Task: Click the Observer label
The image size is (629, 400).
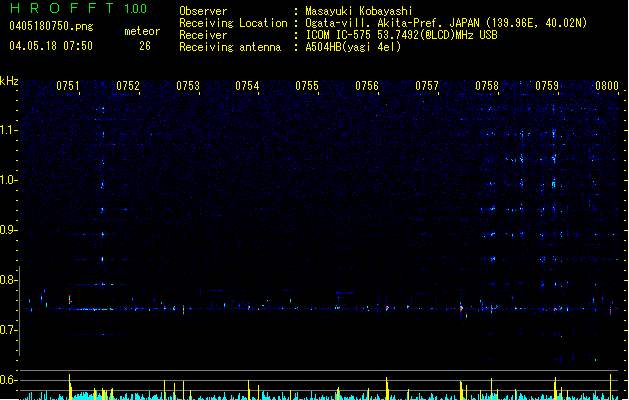Action: click(x=203, y=11)
